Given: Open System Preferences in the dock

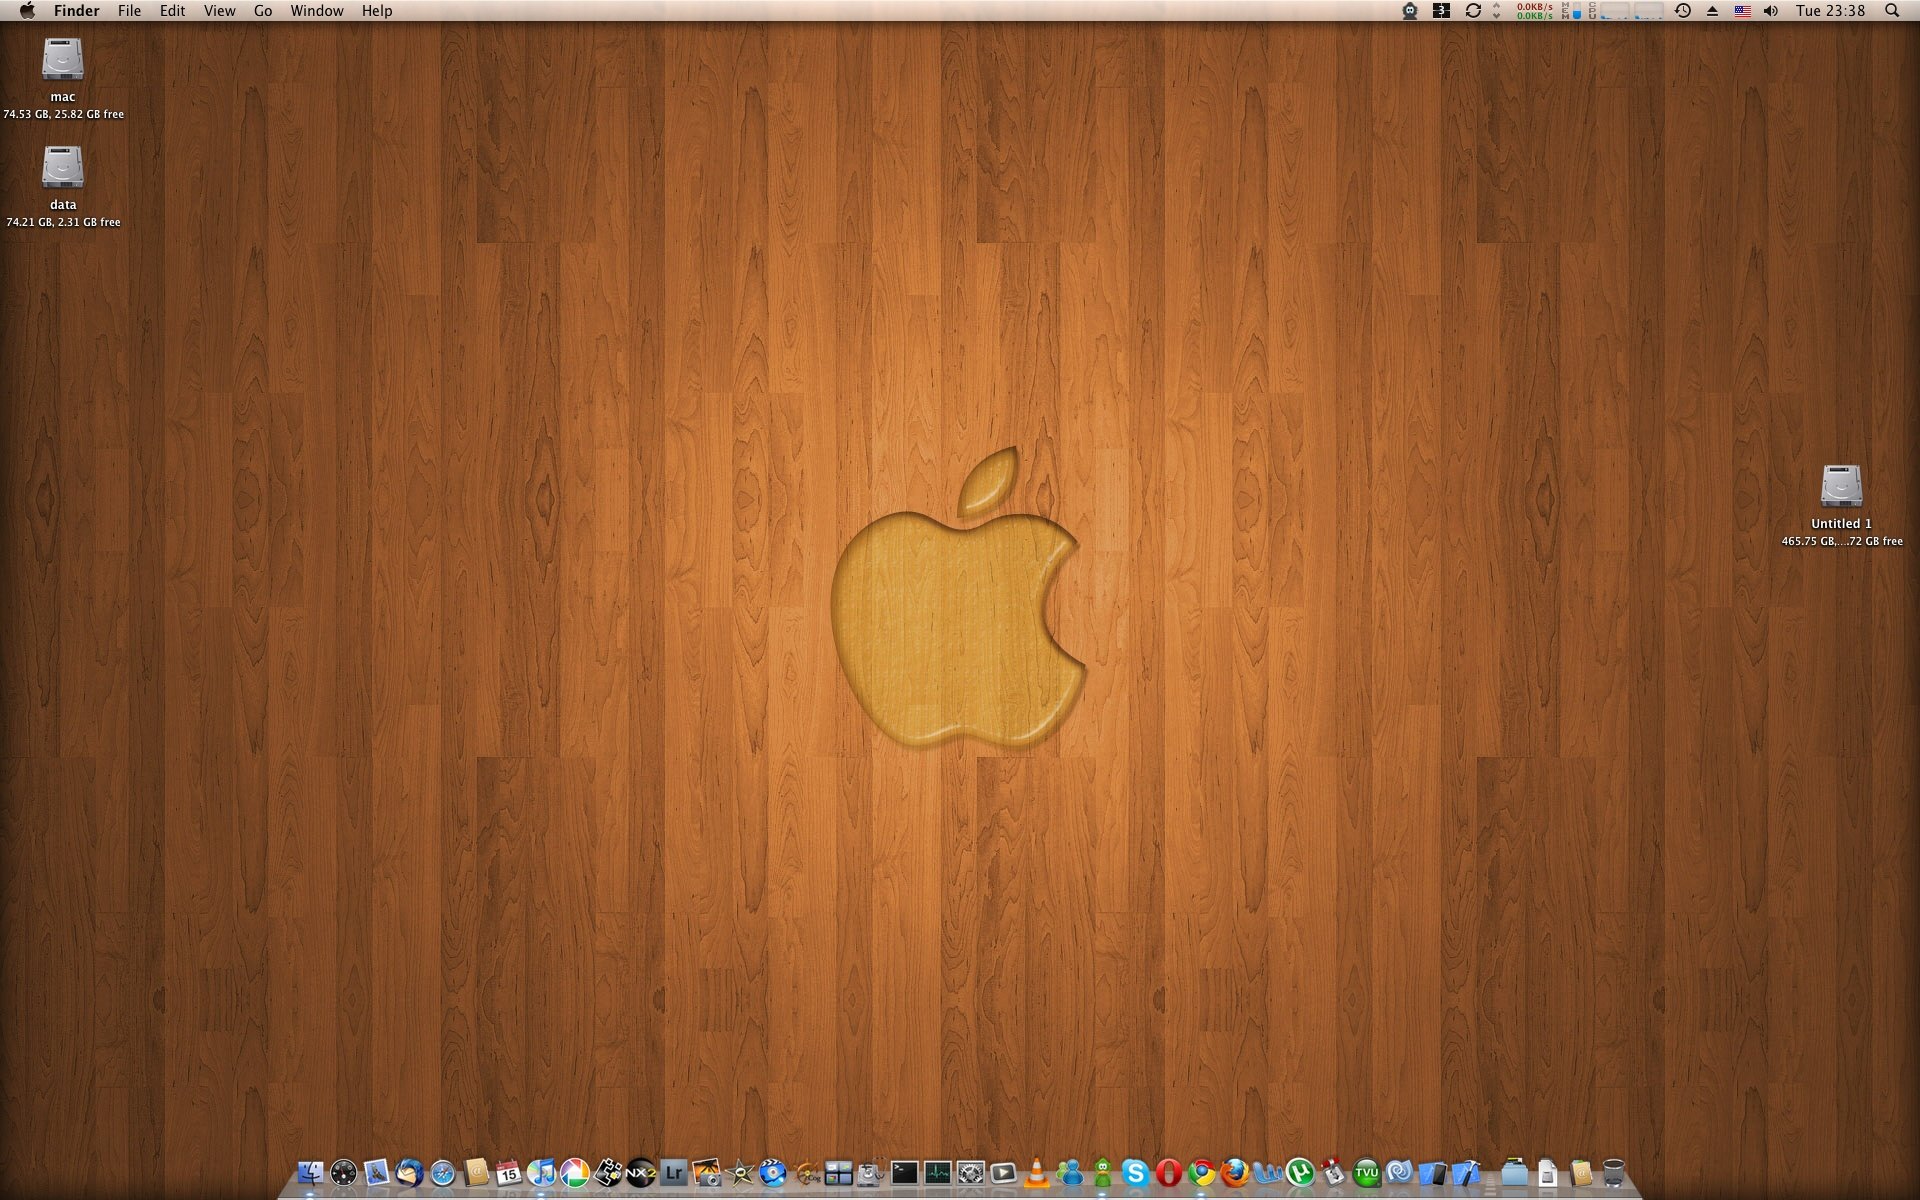Looking at the screenshot, I should [971, 1172].
